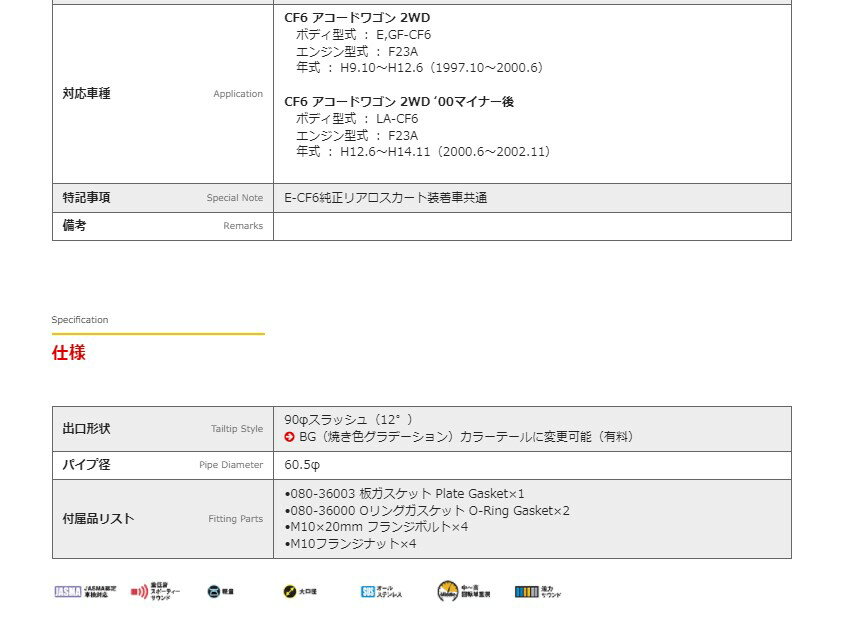Click the red arrow icon beside BG option
Image resolution: width=843 pixels, height=619 pixels.
tap(290, 437)
